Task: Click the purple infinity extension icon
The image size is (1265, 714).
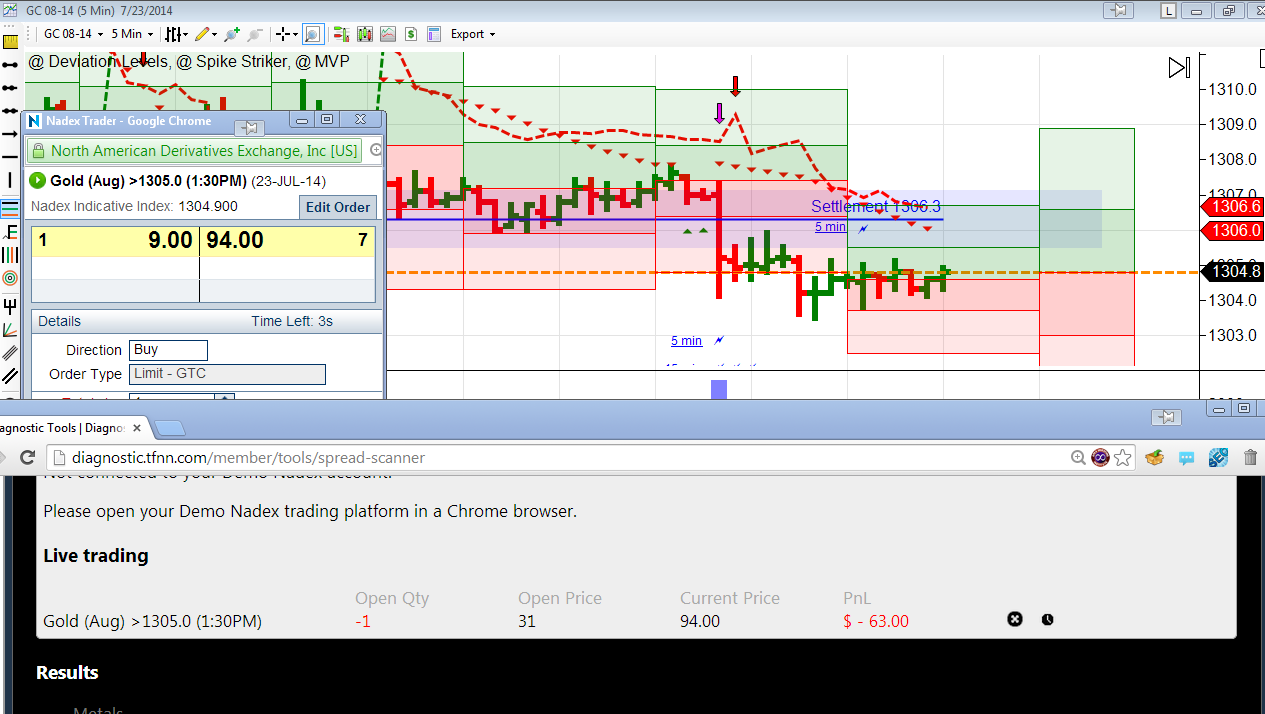Action: tap(1100, 457)
